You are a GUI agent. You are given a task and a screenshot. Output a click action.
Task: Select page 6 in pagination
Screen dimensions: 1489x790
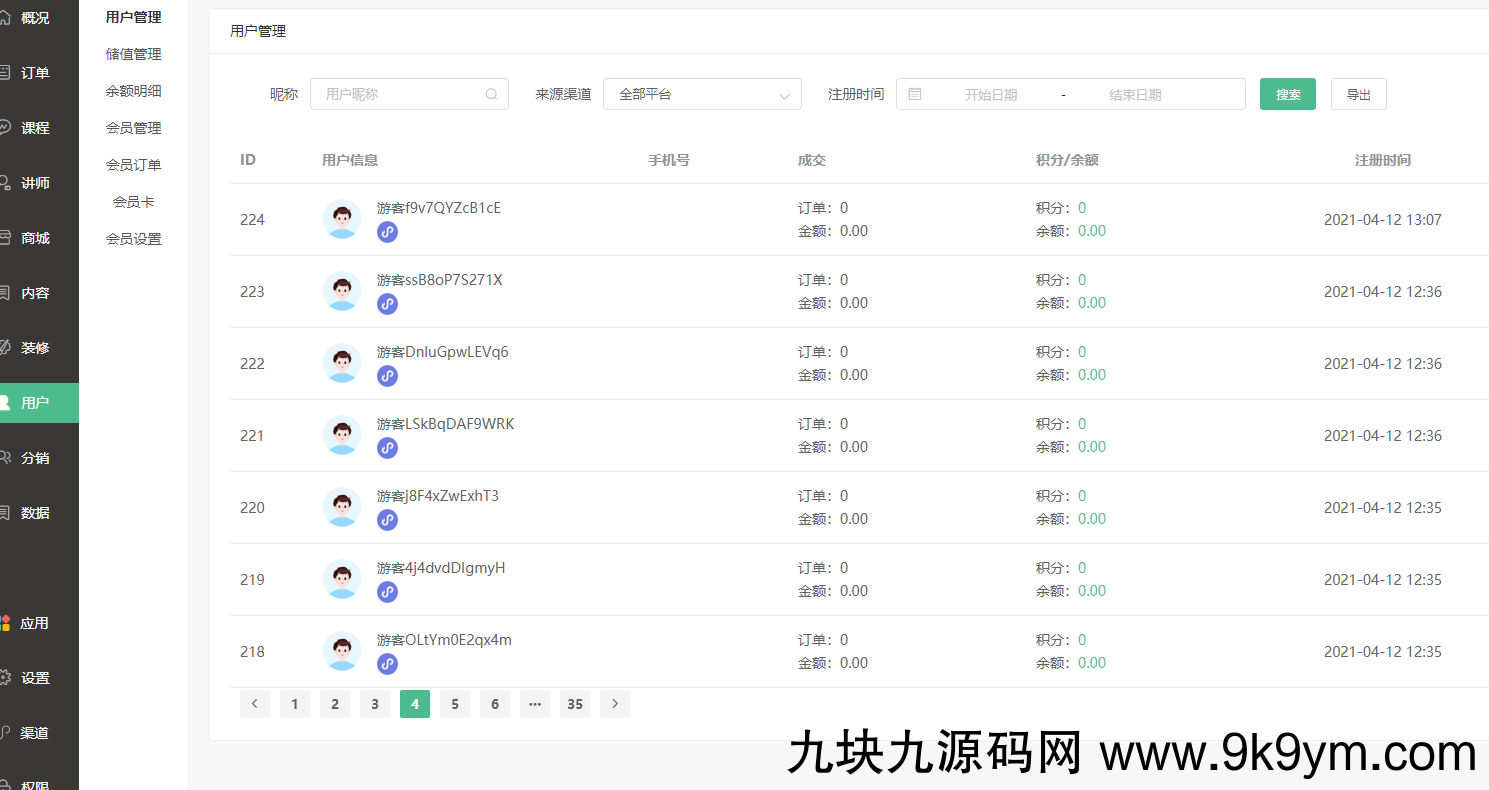coord(494,703)
